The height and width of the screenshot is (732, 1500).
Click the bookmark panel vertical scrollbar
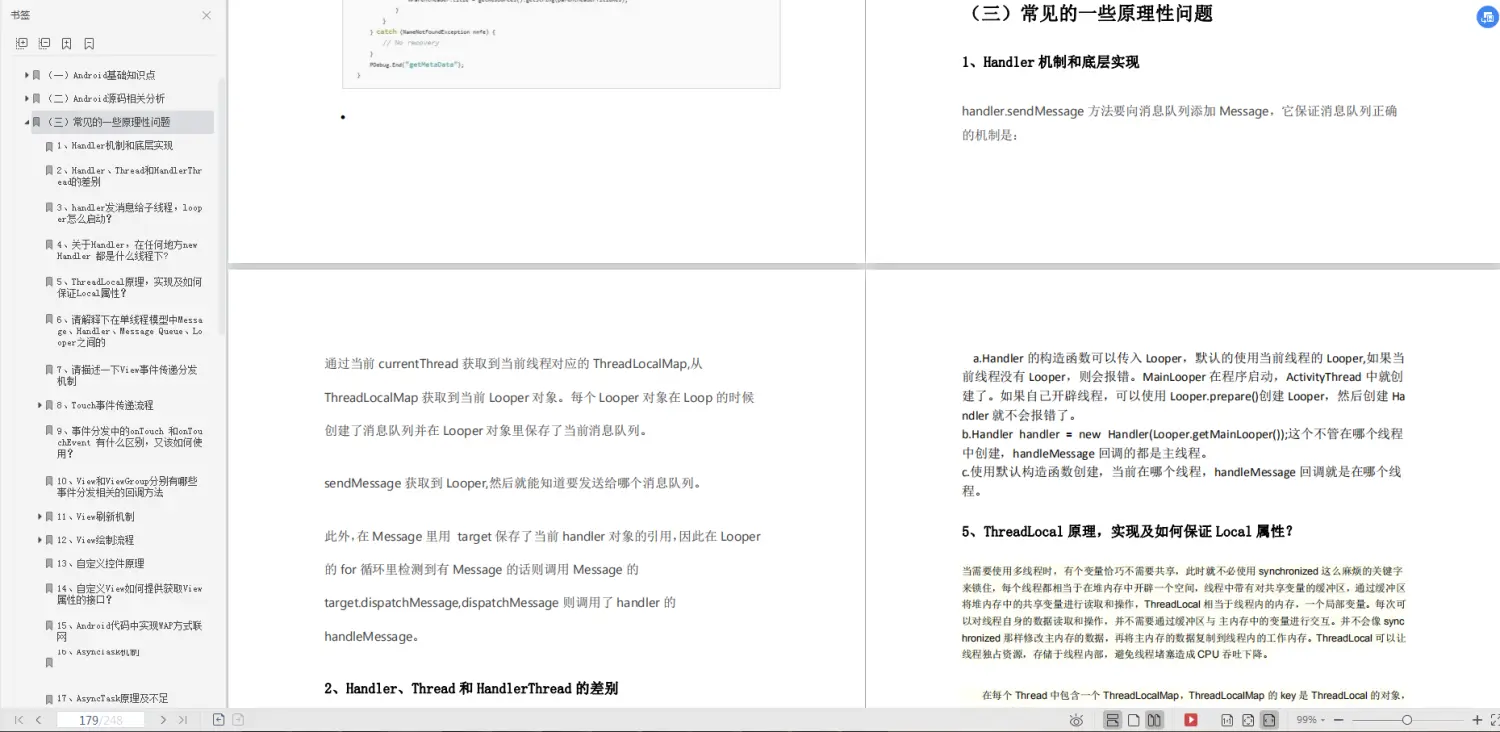tap(222, 205)
